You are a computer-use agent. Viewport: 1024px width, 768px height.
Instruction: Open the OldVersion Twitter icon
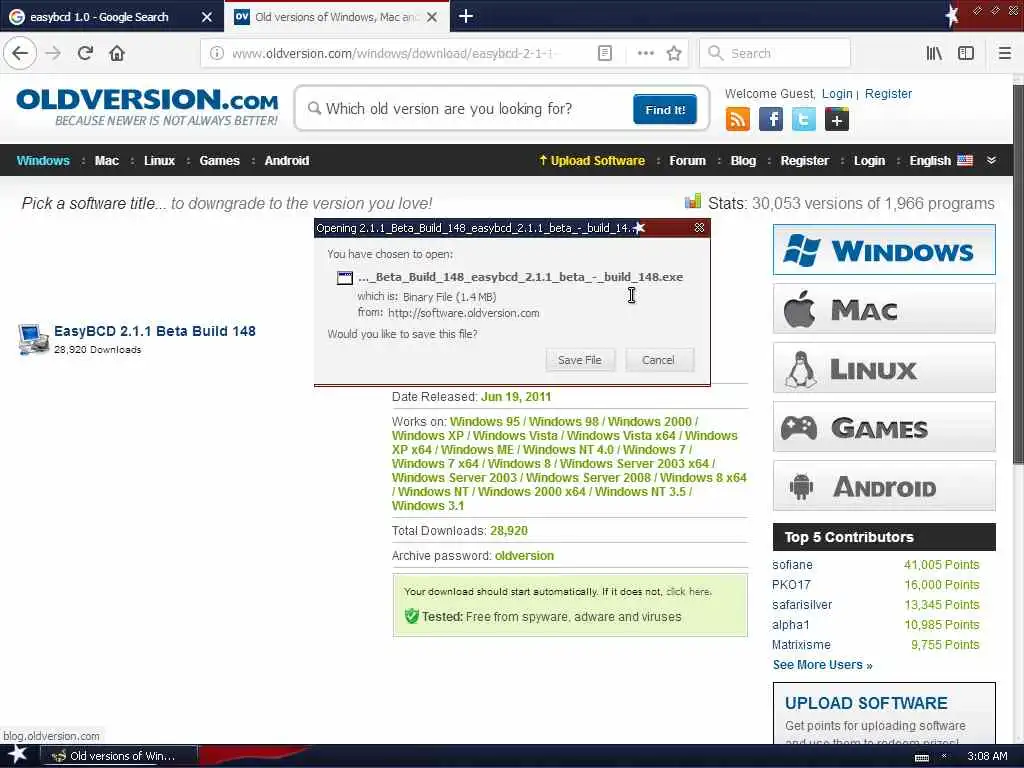pyautogui.click(x=803, y=120)
